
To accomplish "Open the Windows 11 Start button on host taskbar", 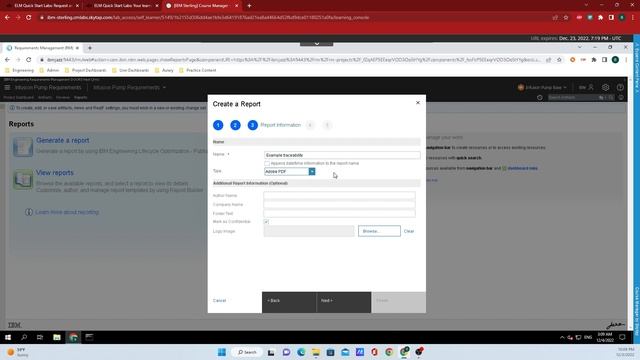I will (x=222, y=352).
